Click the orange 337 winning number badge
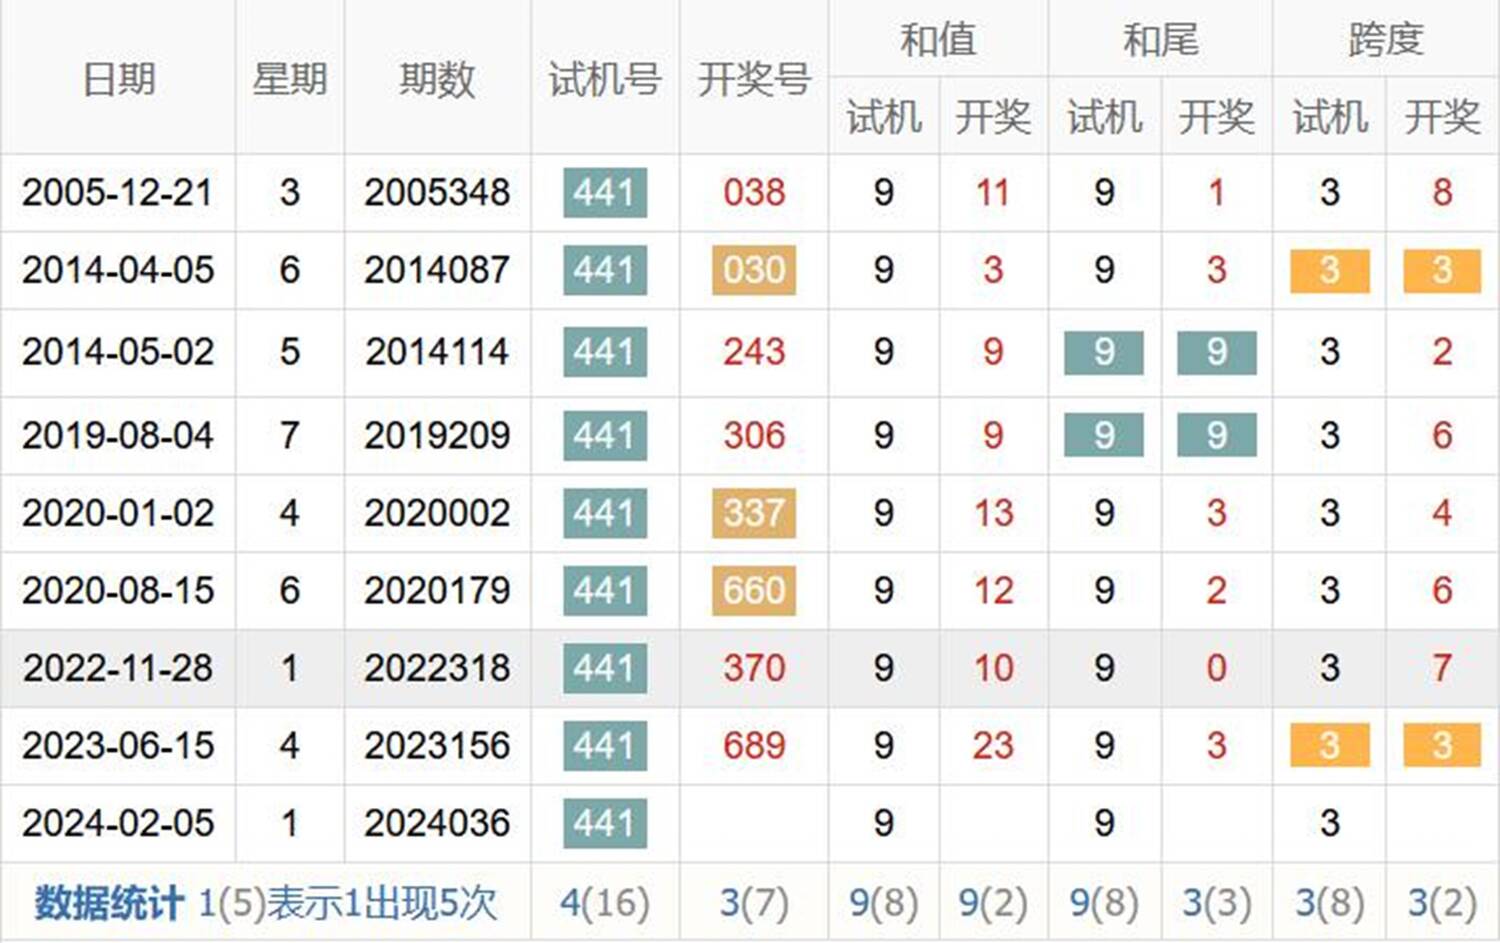The height and width of the screenshot is (943, 1500). (753, 513)
